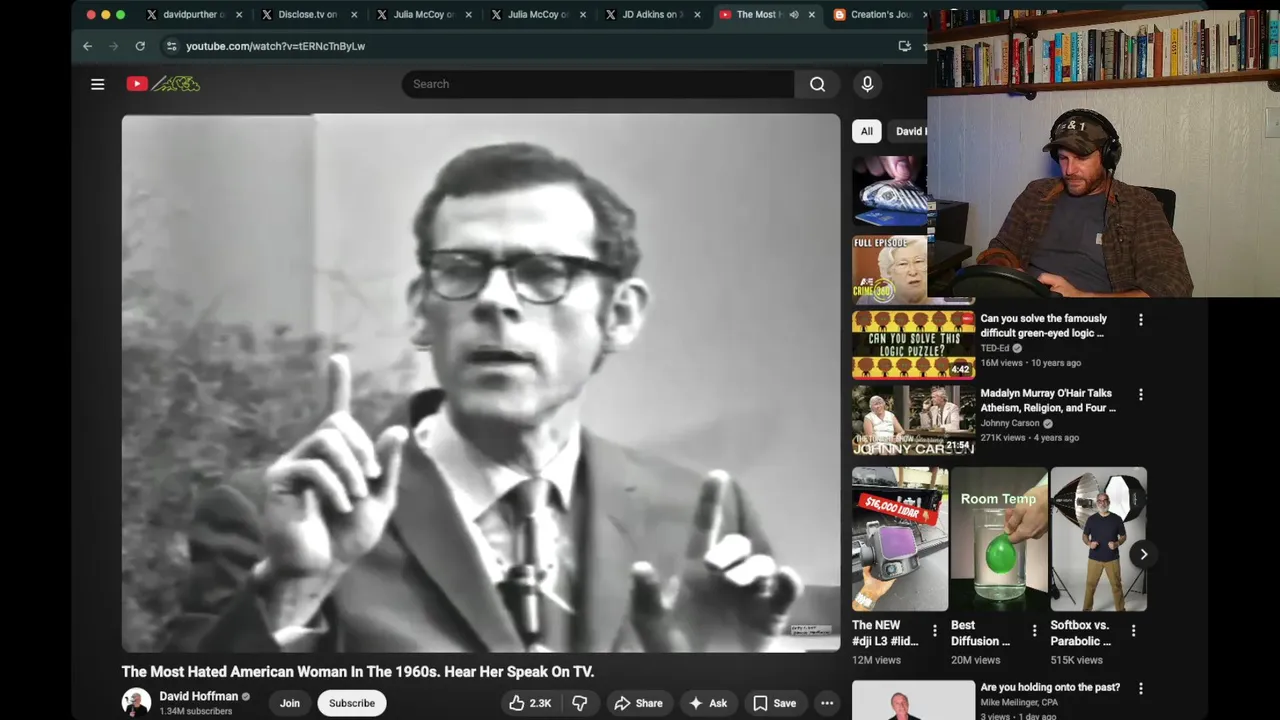Screen dimensions: 1280x720
Task: Select the 'David' filter chip
Action: pyautogui.click(x=908, y=131)
